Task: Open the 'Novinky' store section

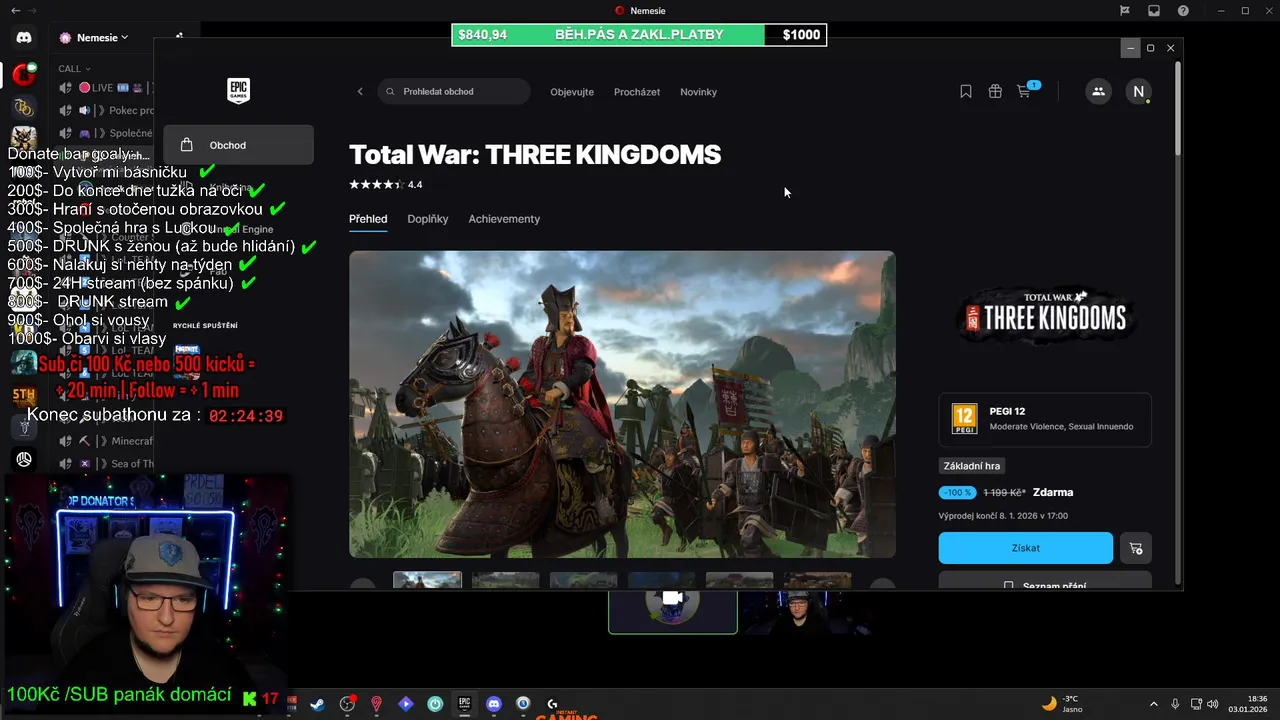Action: (698, 92)
